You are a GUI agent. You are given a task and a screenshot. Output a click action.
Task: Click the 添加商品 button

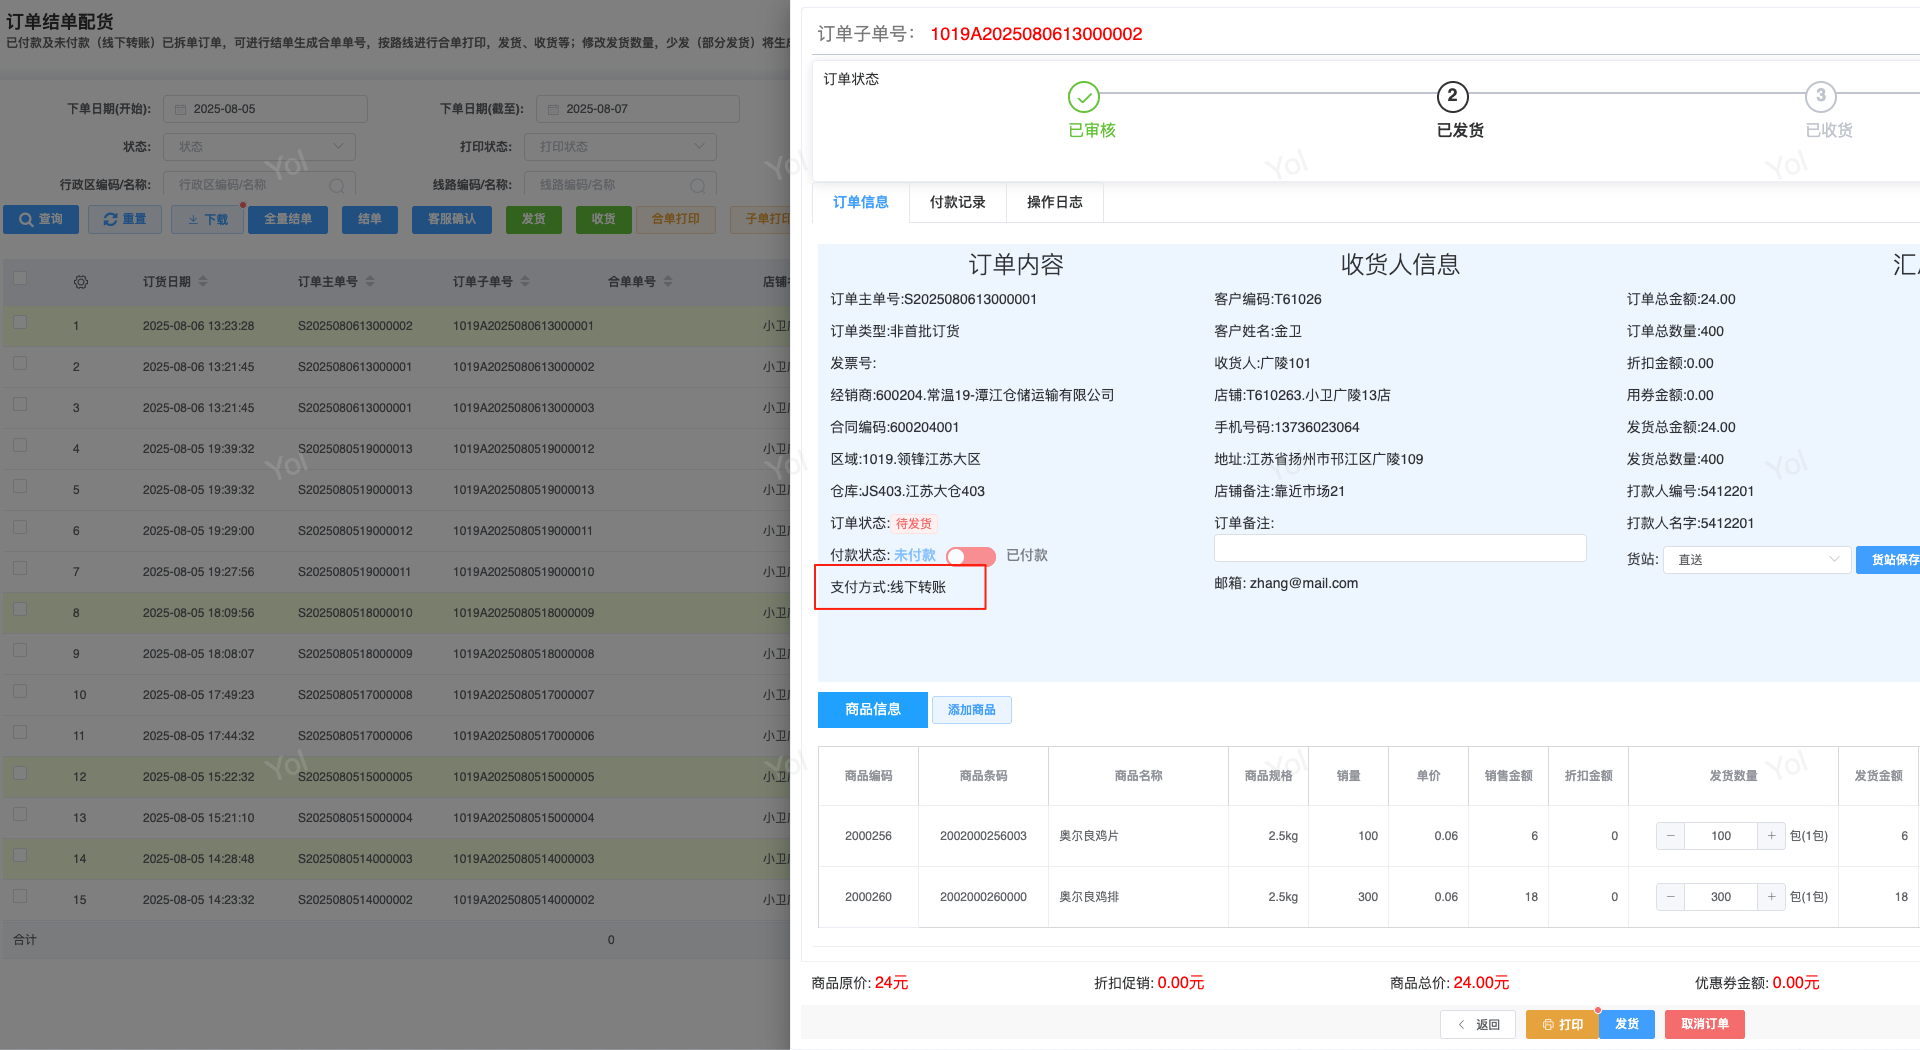pyautogui.click(x=971, y=710)
